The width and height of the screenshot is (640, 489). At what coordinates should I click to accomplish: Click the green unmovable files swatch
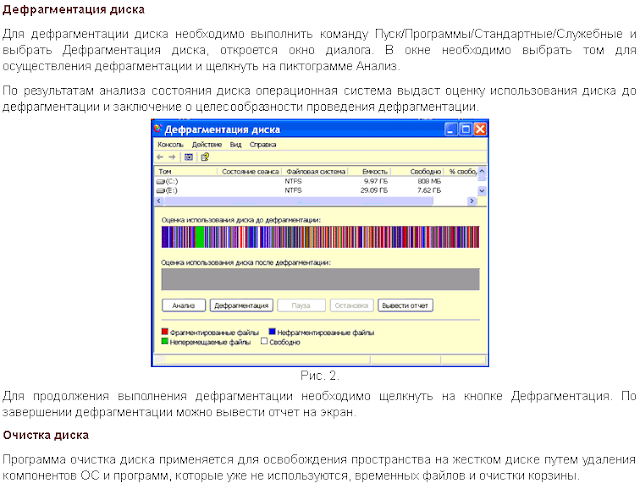pyautogui.click(x=165, y=341)
